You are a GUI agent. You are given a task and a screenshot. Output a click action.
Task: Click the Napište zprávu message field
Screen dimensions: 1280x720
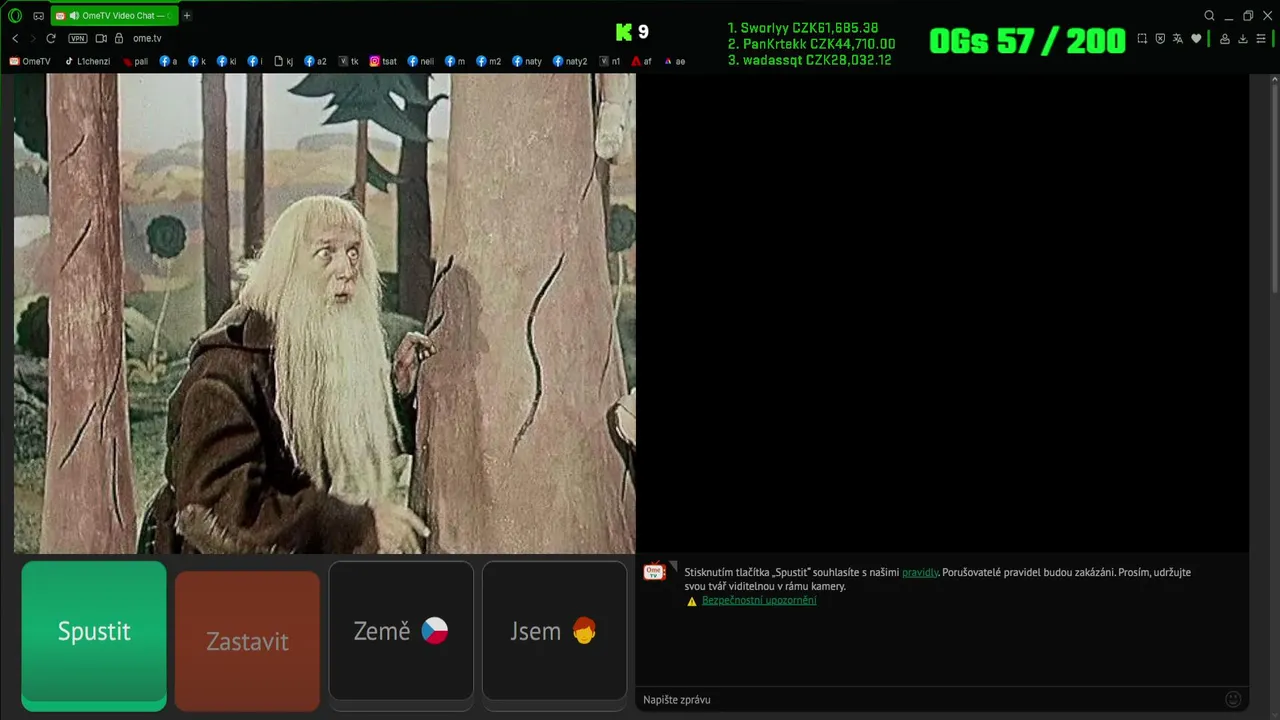point(930,700)
